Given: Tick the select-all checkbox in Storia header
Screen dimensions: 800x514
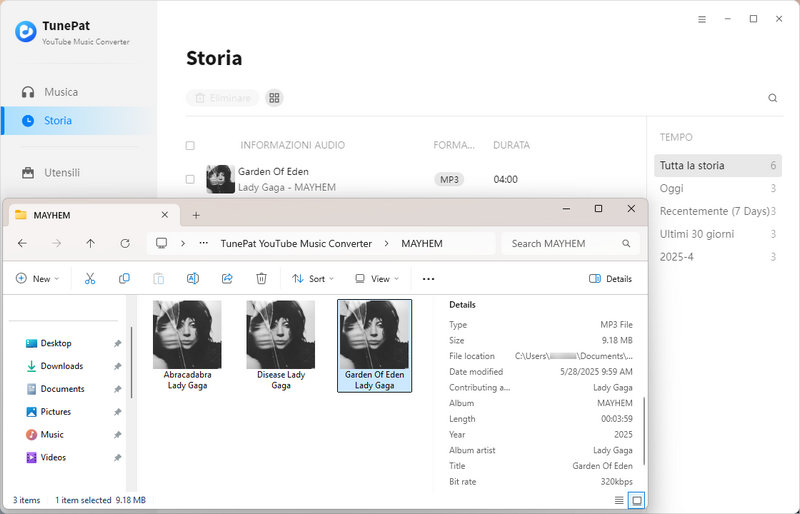Looking at the screenshot, I should (190, 145).
